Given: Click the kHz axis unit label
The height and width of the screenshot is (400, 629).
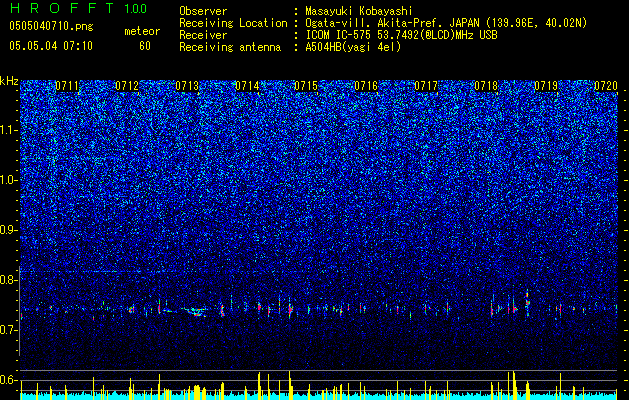Looking at the screenshot, I should click(9, 81).
